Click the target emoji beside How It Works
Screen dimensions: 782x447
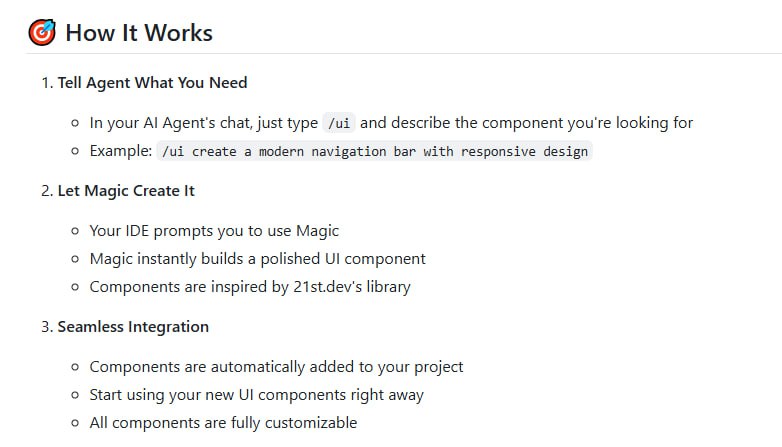tap(42, 33)
